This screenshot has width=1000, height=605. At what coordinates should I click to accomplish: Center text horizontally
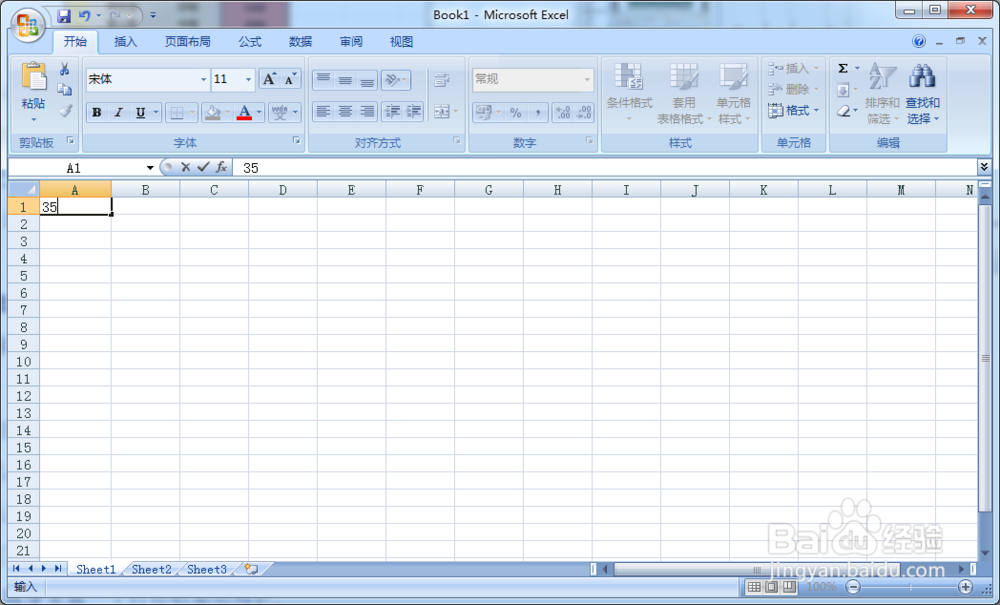345,112
